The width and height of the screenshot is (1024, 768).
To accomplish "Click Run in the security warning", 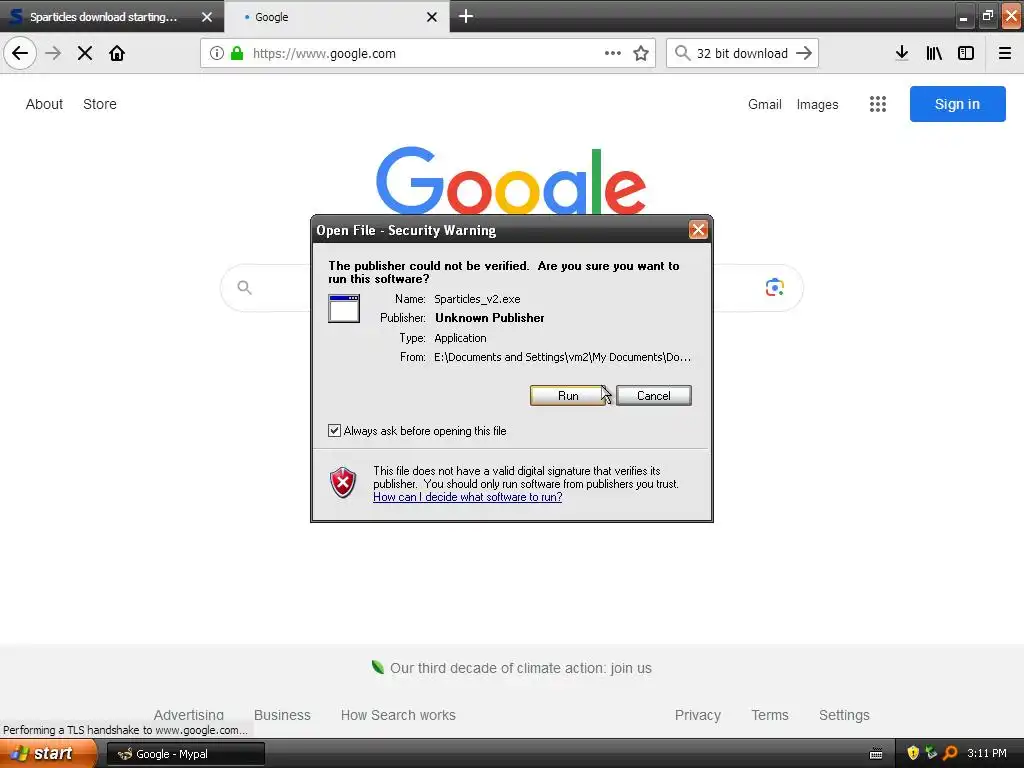I will 568,396.
